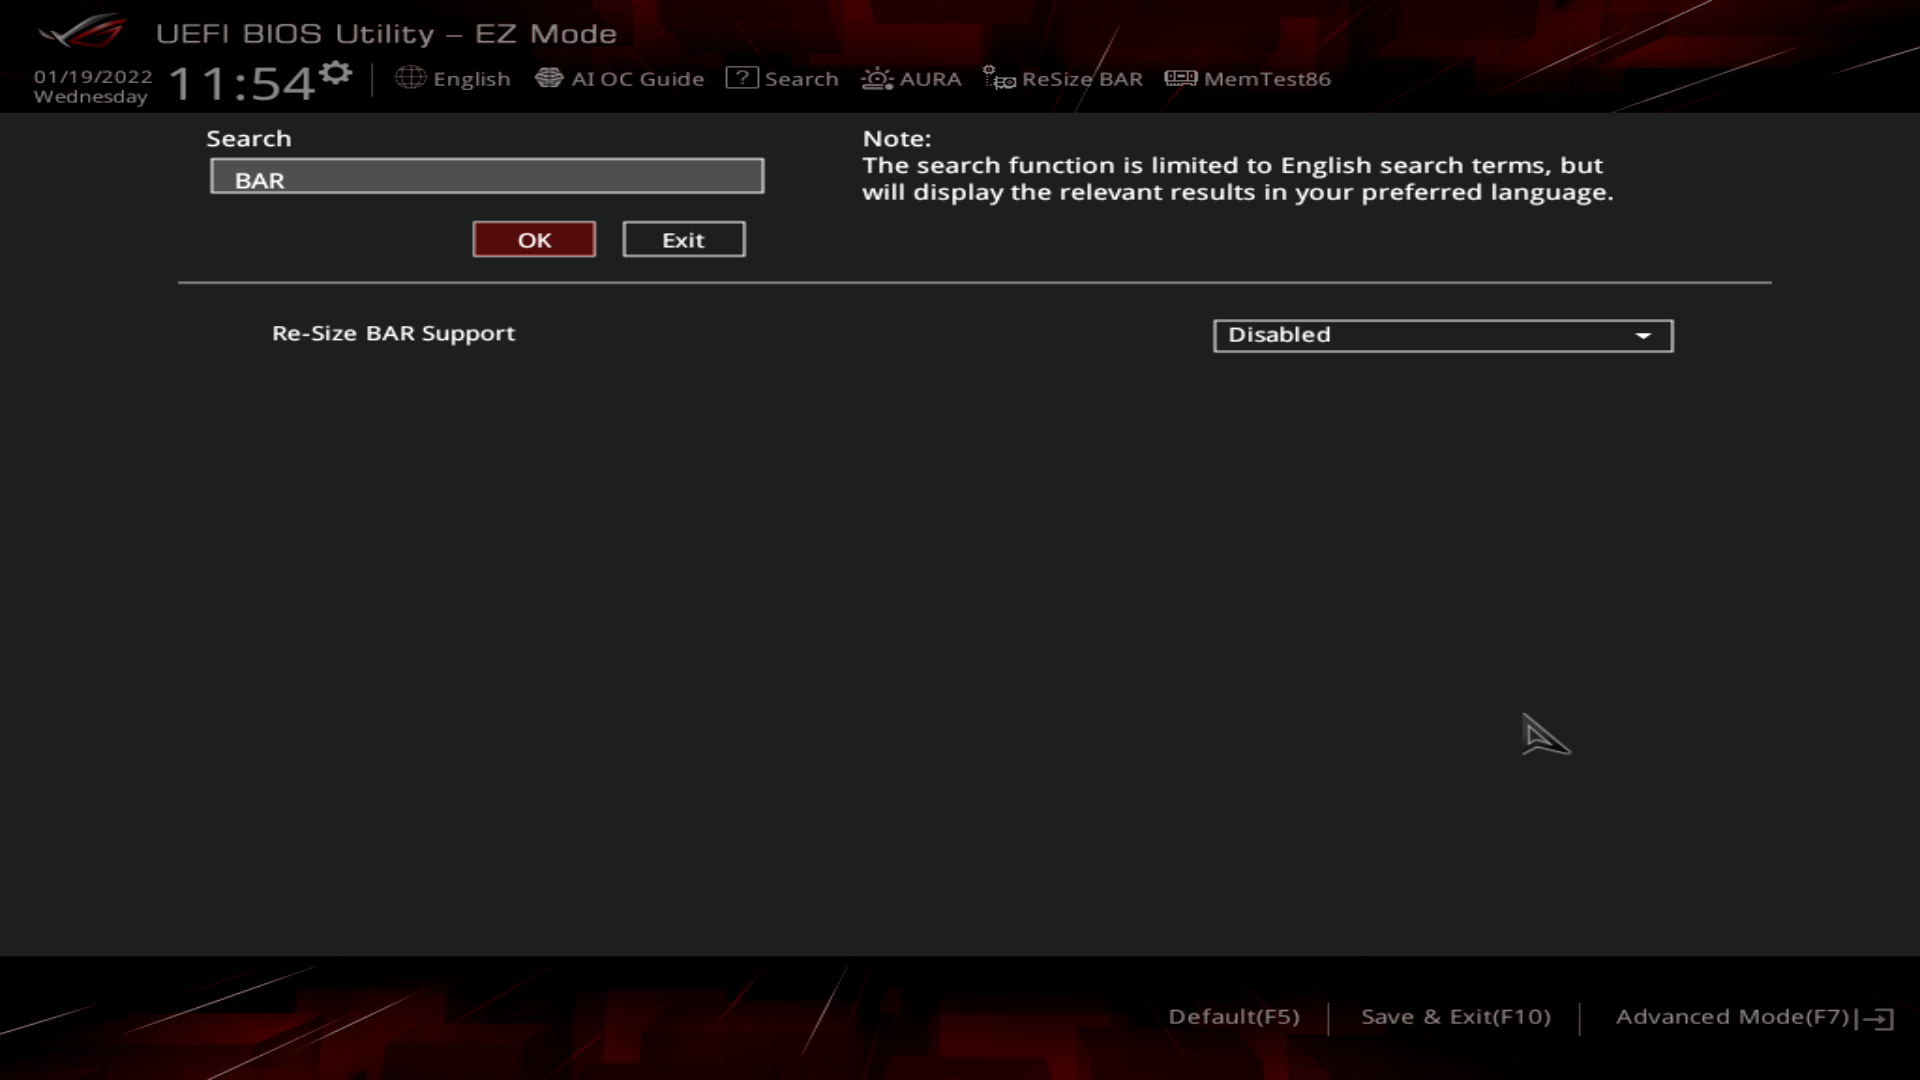The height and width of the screenshot is (1080, 1920).
Task: Click inside the BAR search input field
Action: point(487,176)
